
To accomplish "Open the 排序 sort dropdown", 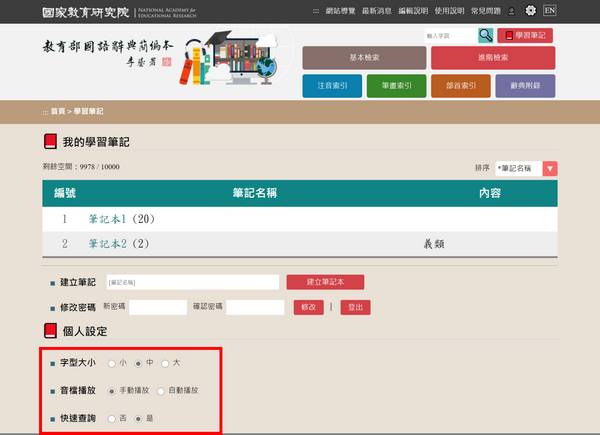I will 526,168.
